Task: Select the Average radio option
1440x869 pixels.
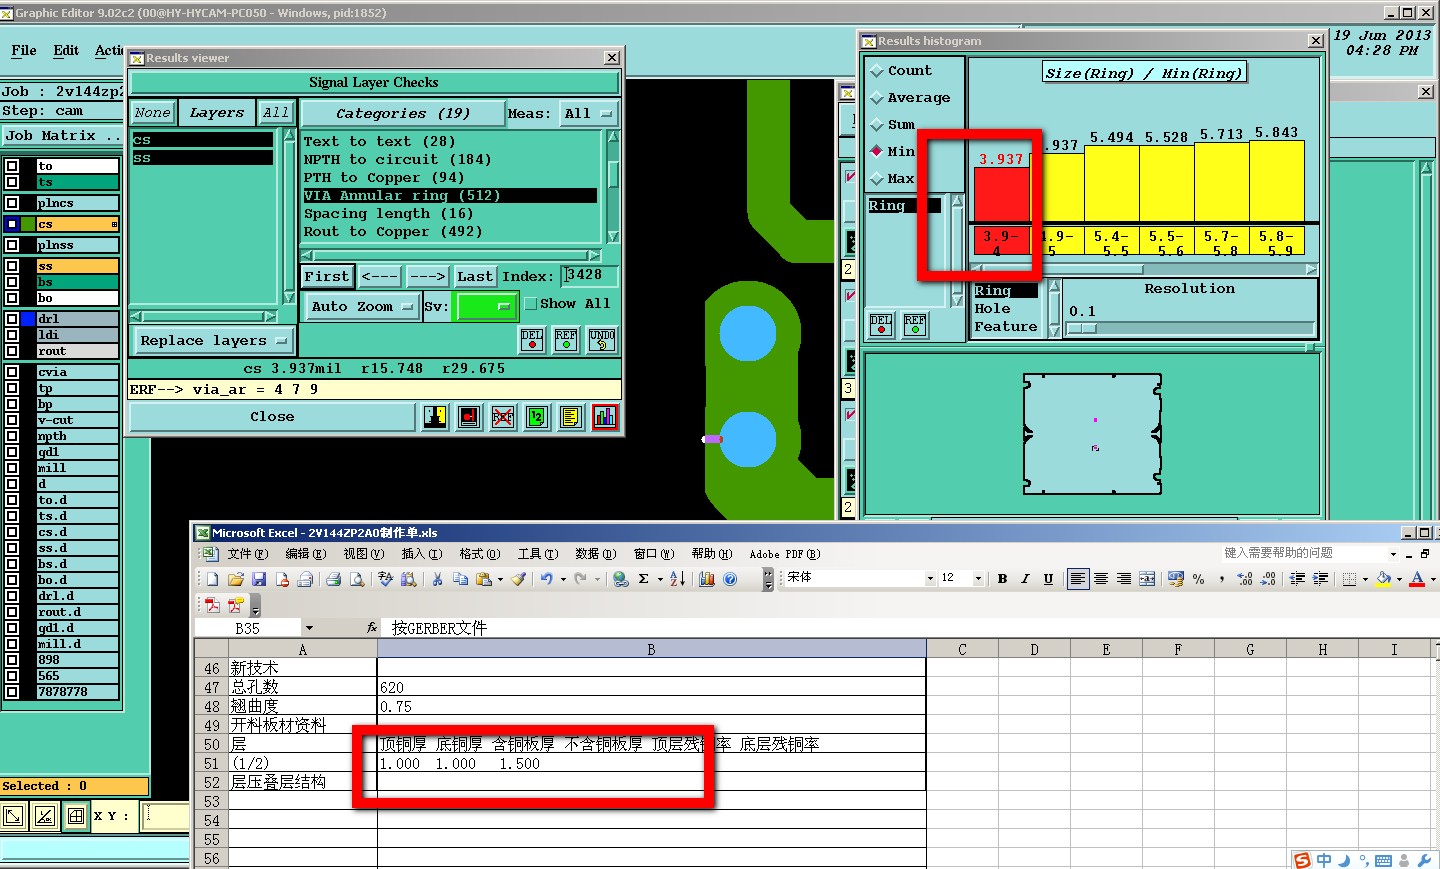Action: coord(877,98)
